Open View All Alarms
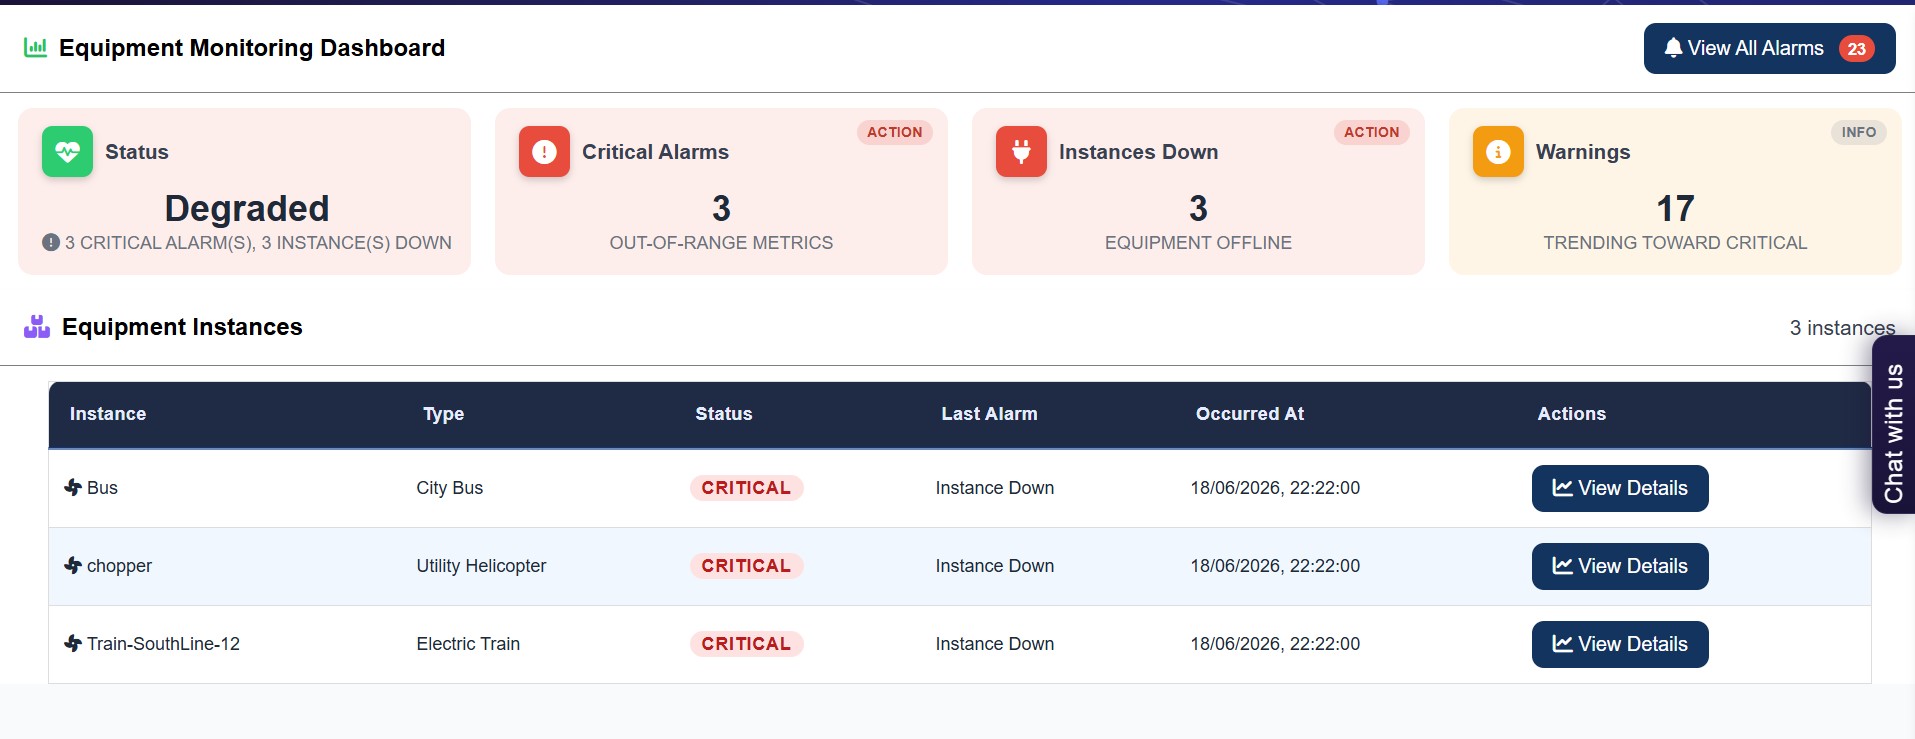Screen dimensions: 1915x739 (1769, 48)
